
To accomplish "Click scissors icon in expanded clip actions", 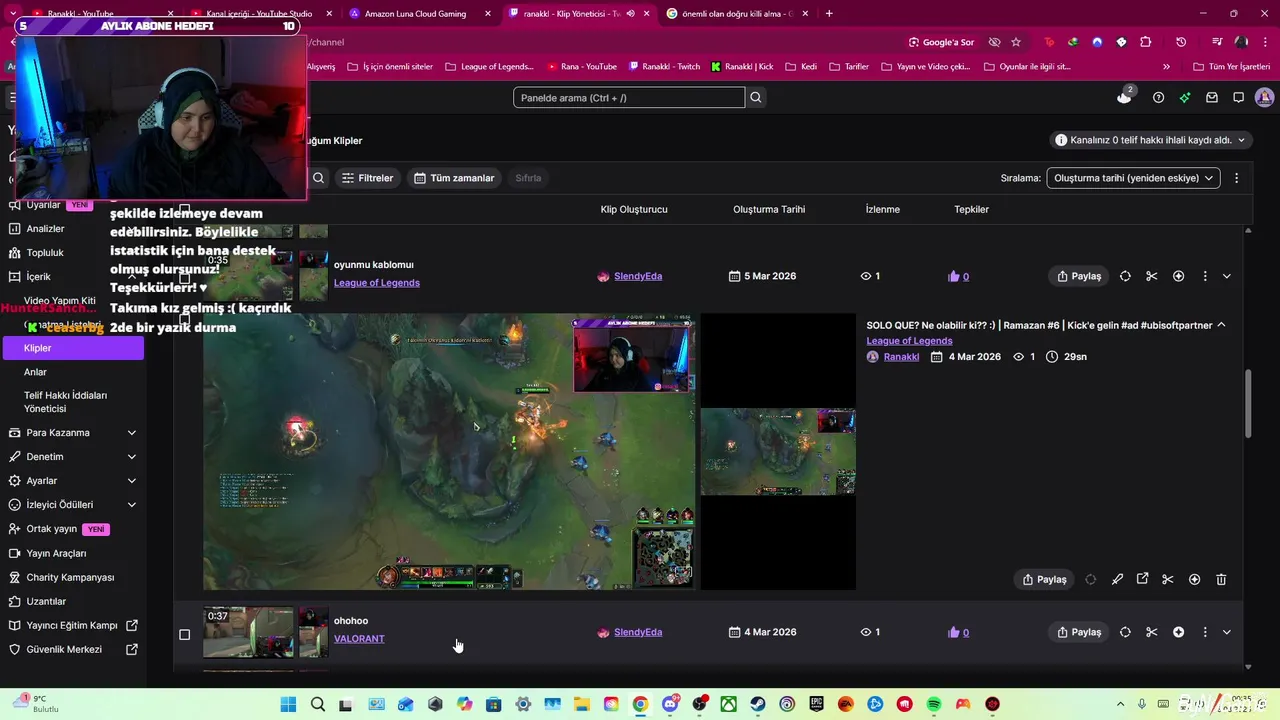I will 1168,579.
